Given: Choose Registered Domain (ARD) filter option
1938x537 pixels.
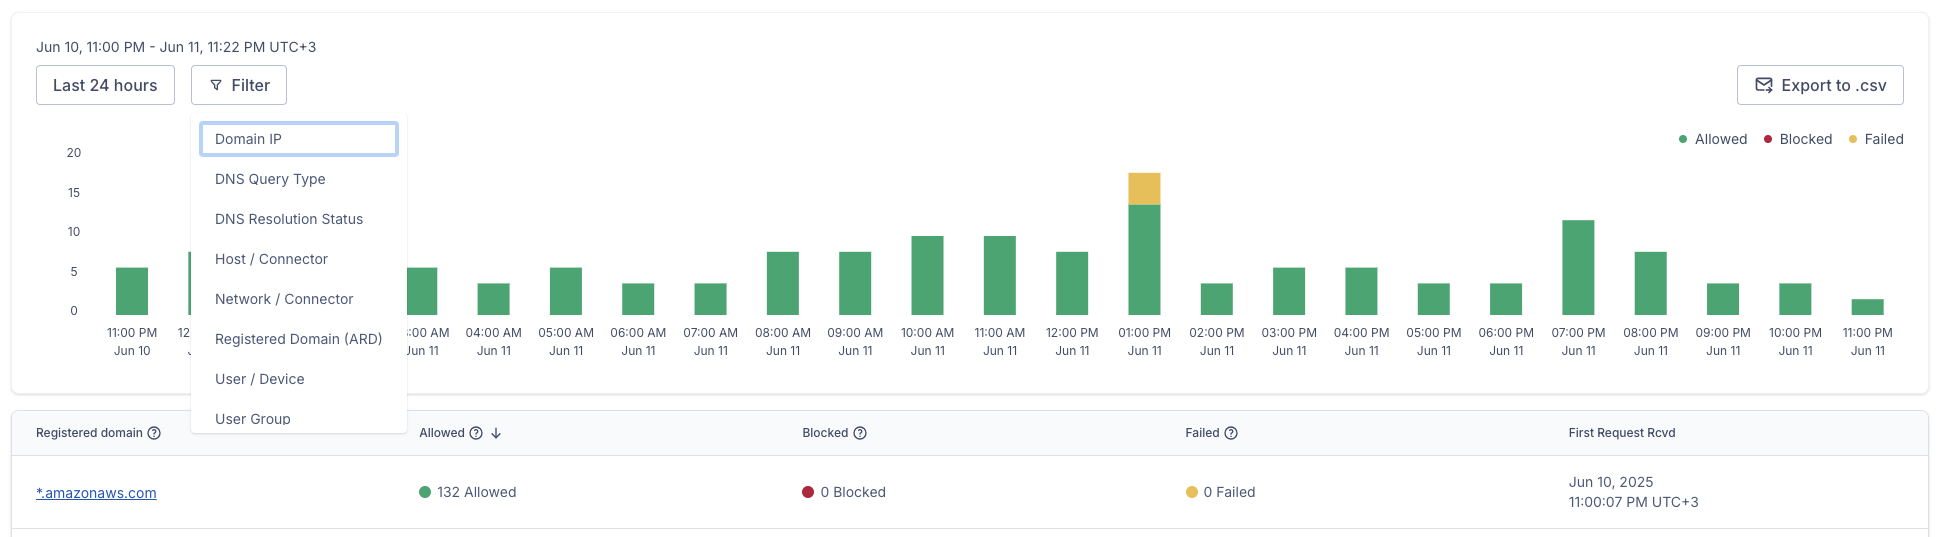Looking at the screenshot, I should tap(298, 339).
